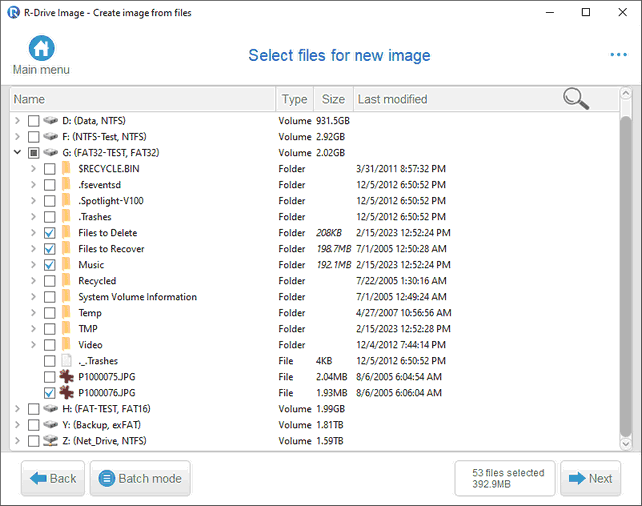Click the vertical scrollbar thumb

[625, 277]
